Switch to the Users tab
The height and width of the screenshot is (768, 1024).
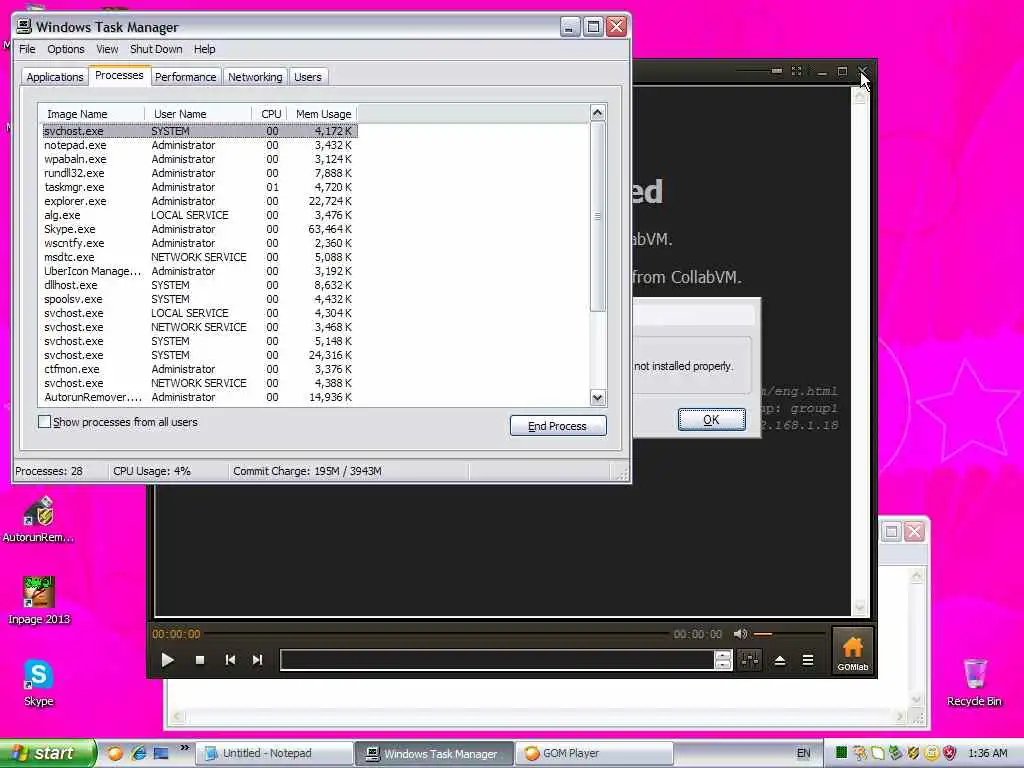pos(308,77)
